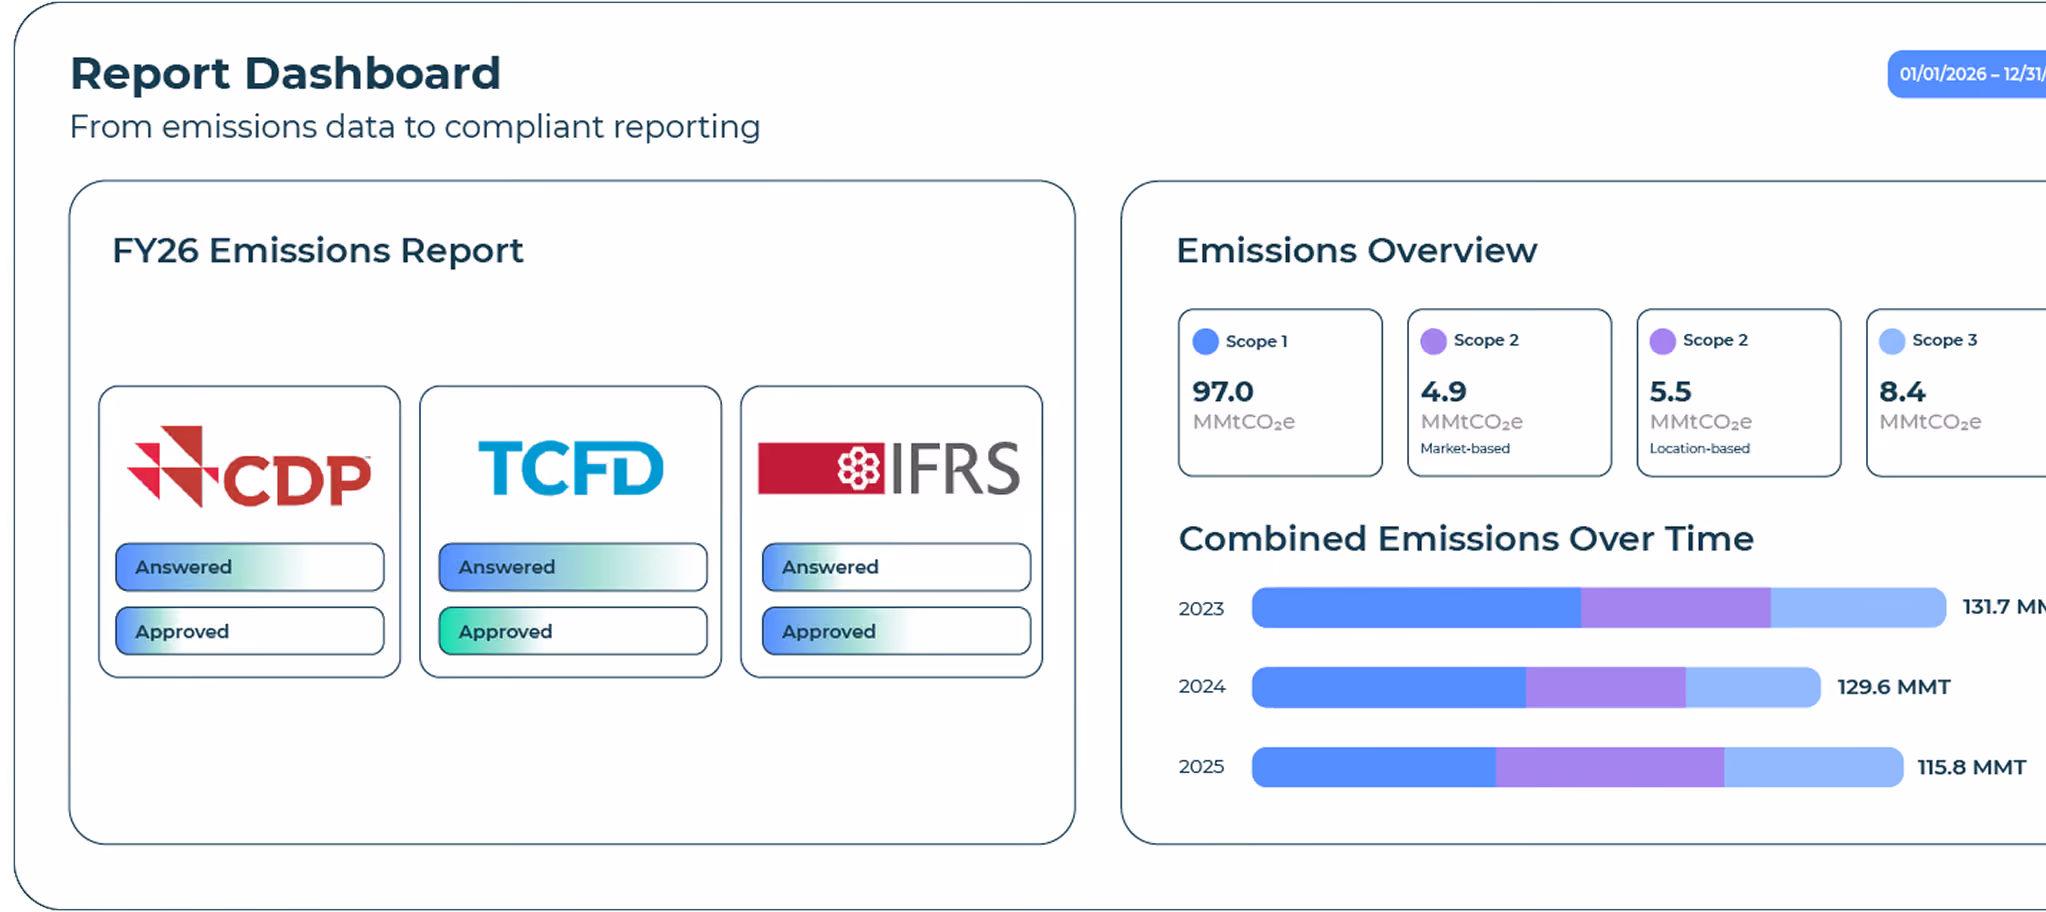2046x912 pixels.
Task: Open the Scope 1 emissions card value 97.0
Action: click(x=1222, y=391)
